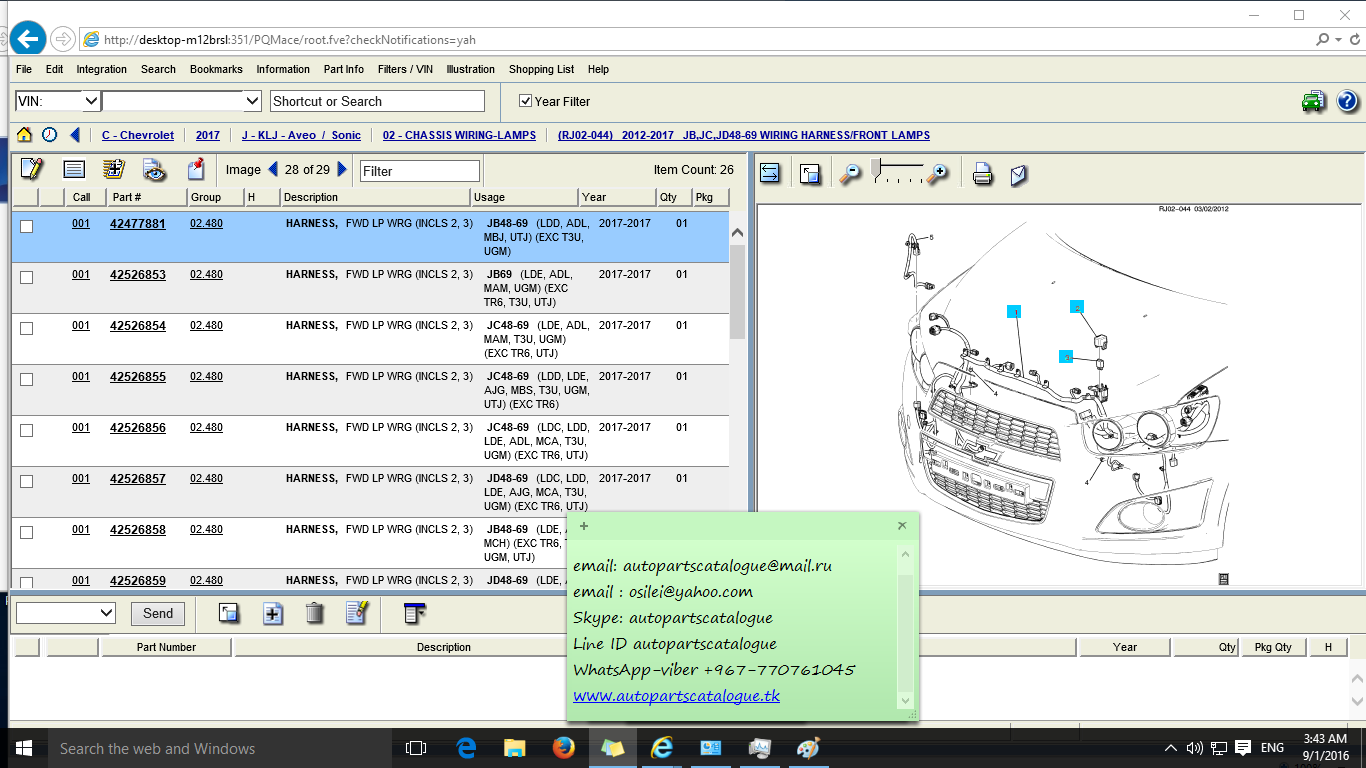This screenshot has height=768, width=1366.
Task: Click the taskbar Search the web and Windows box
Action: click(x=218, y=748)
